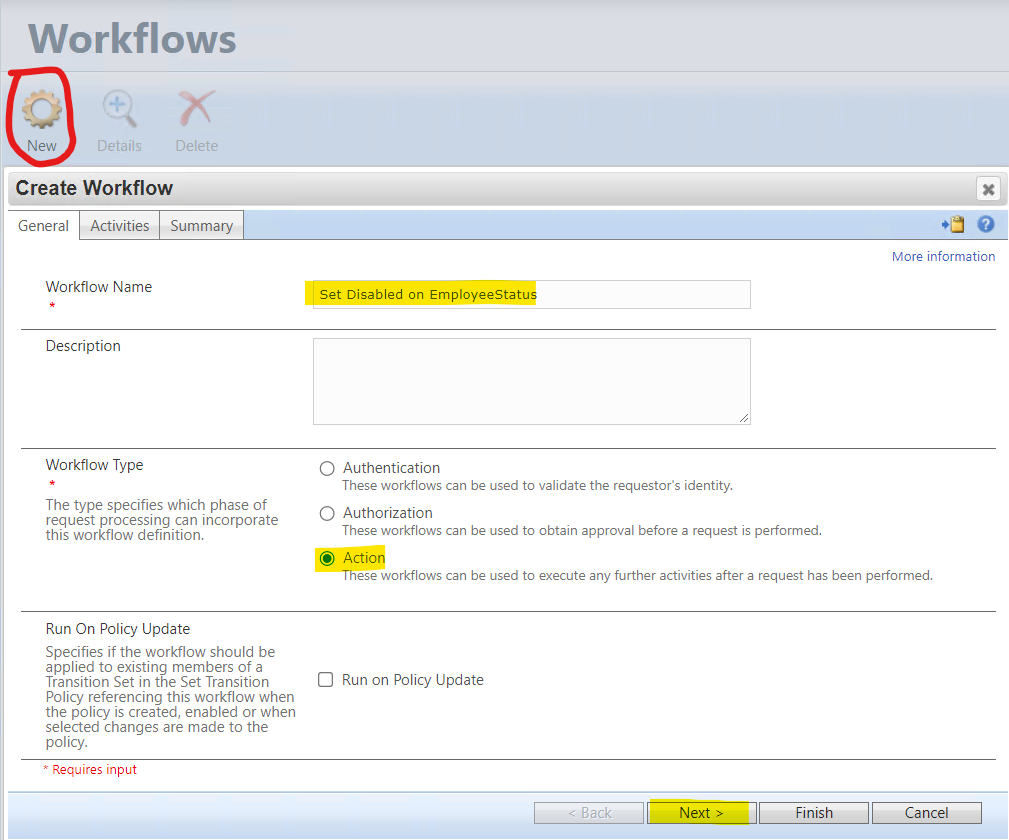Select the Authentication workflow type
1009x840 pixels.
(x=327, y=468)
